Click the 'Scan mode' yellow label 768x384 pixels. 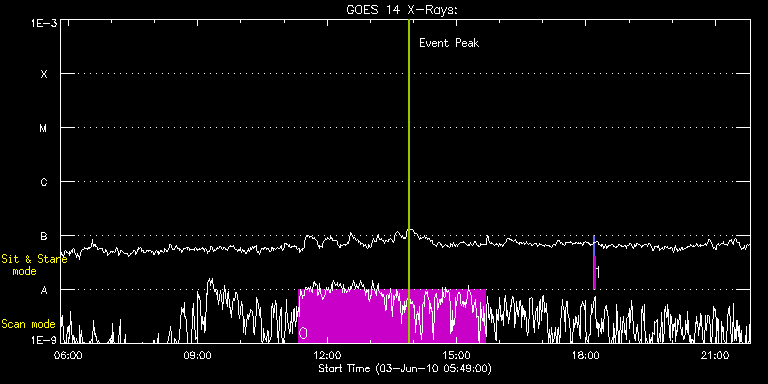coord(28,324)
